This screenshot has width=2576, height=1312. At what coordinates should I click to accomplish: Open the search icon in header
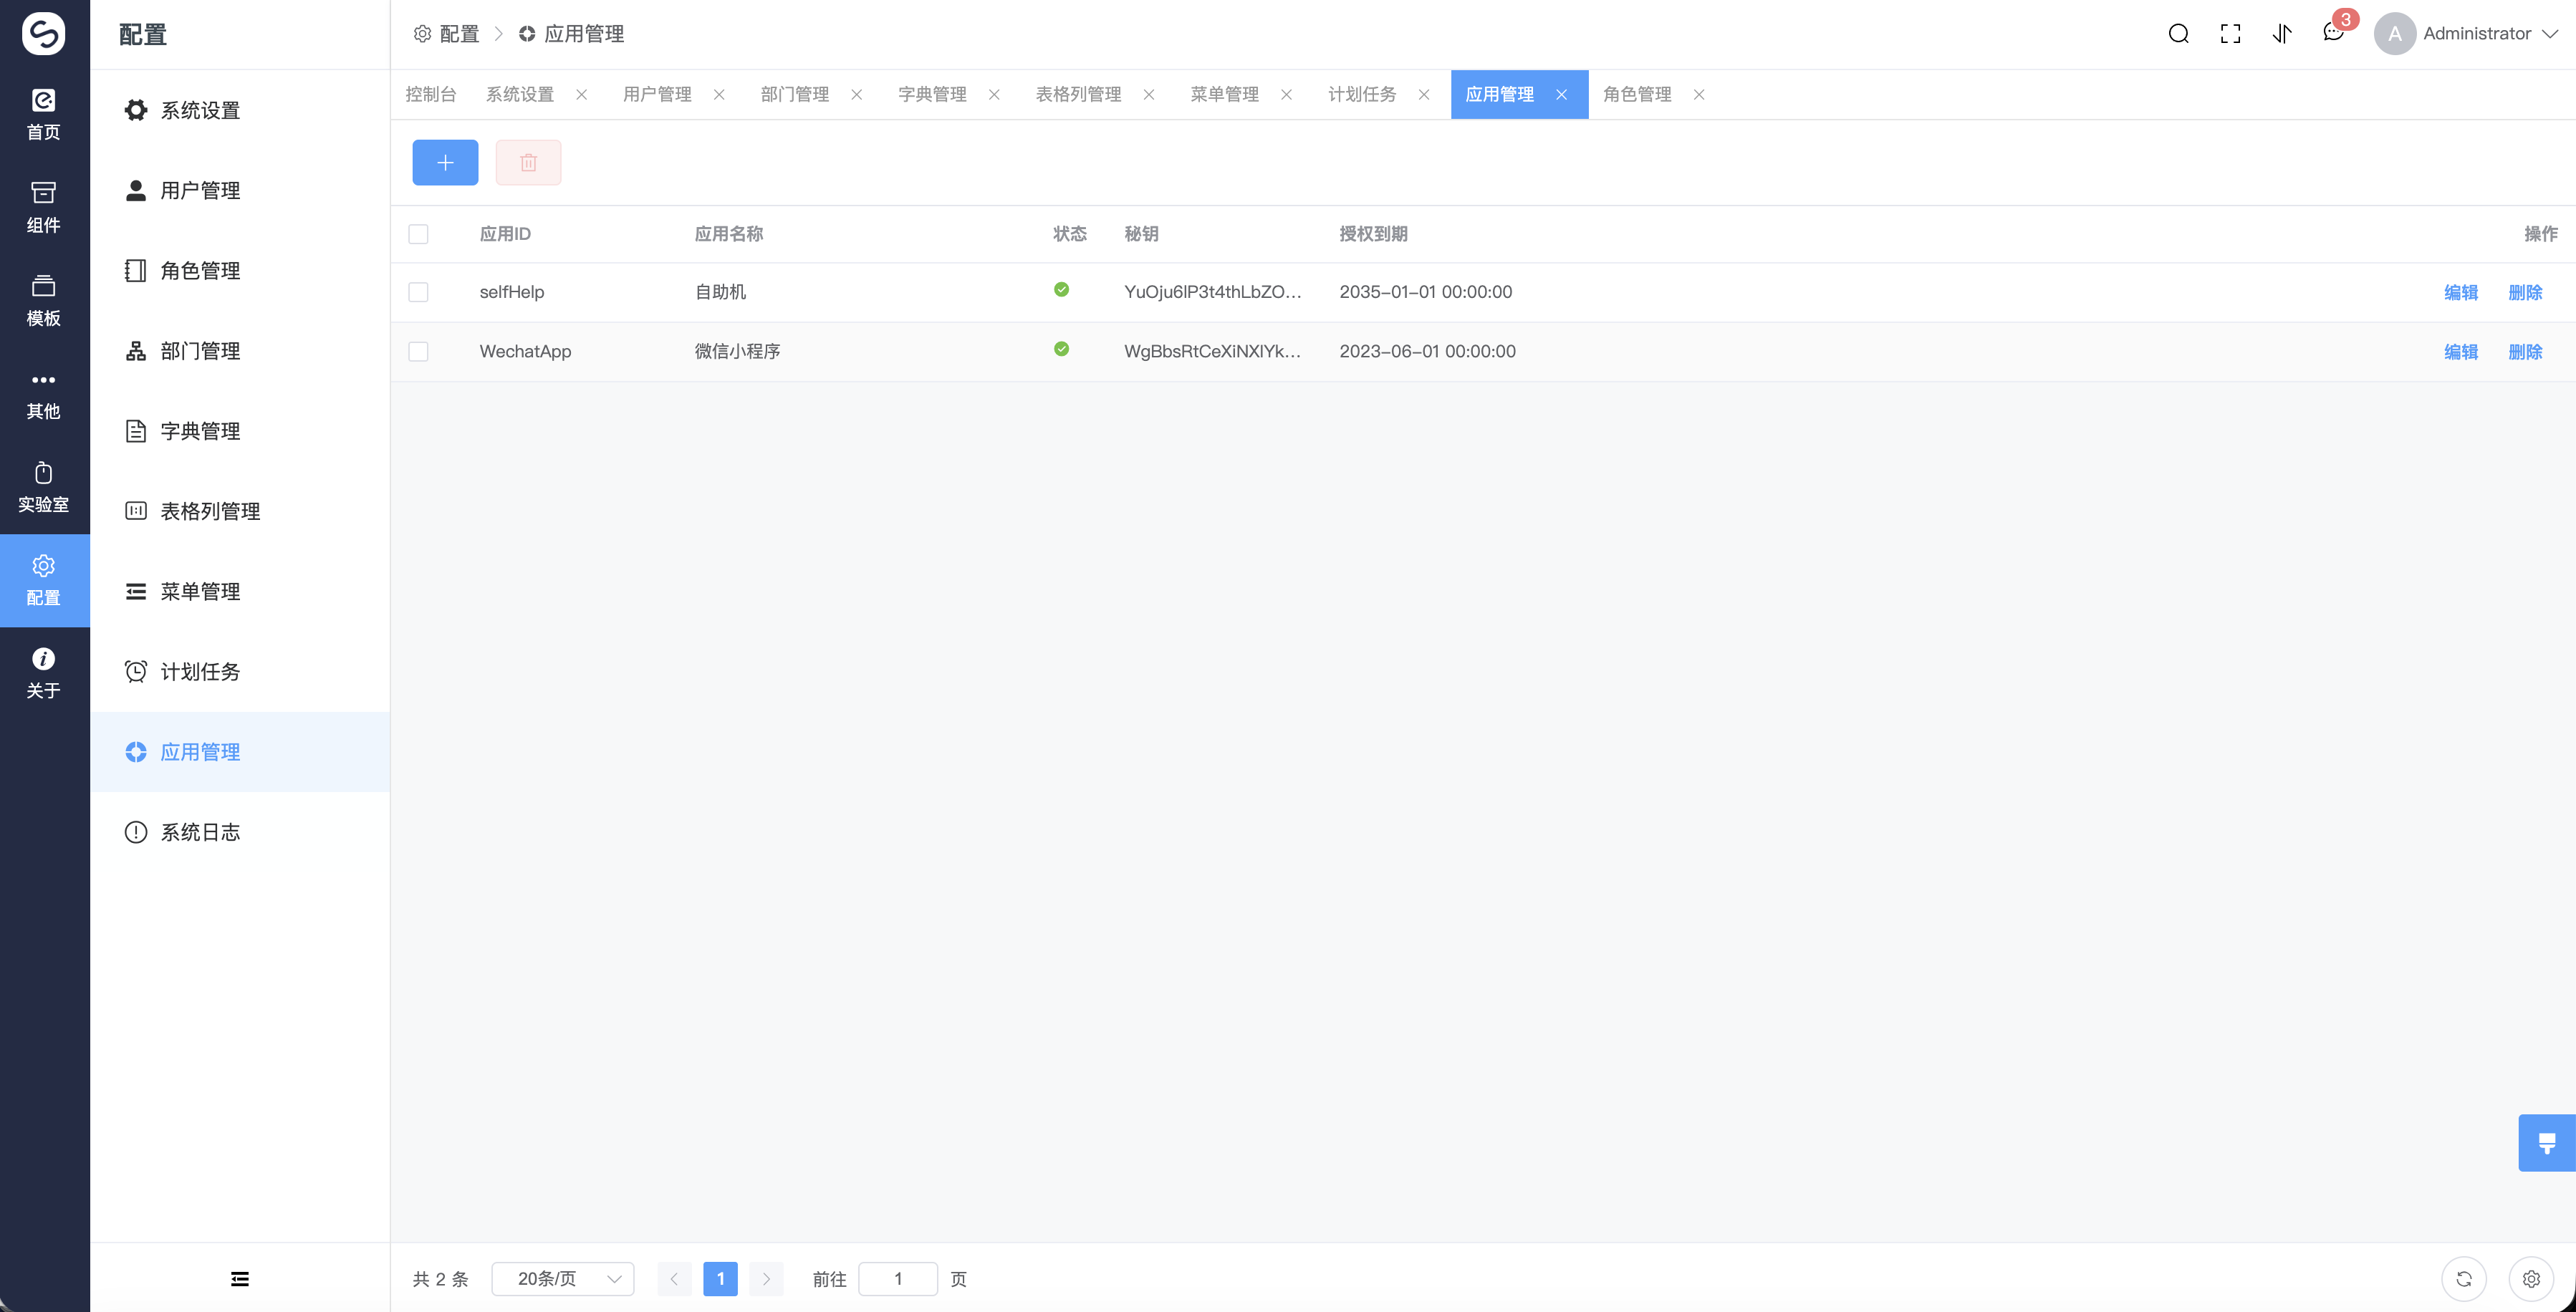click(x=2178, y=34)
